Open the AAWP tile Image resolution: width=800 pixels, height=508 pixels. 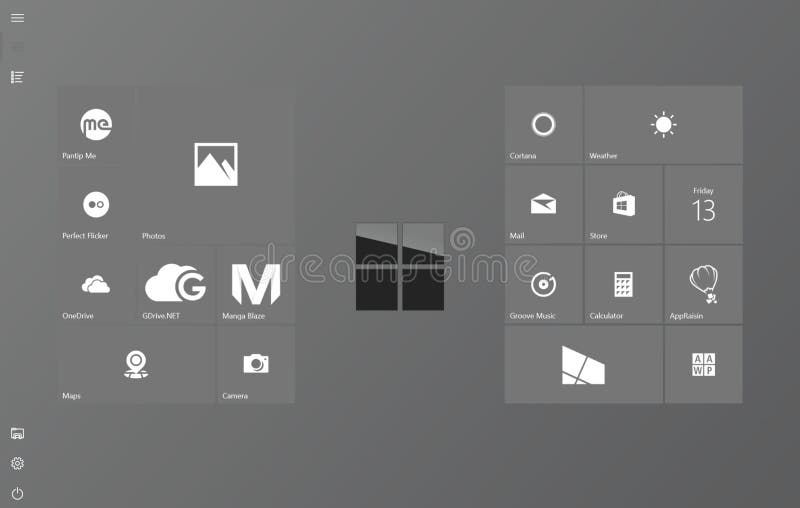[704, 365]
